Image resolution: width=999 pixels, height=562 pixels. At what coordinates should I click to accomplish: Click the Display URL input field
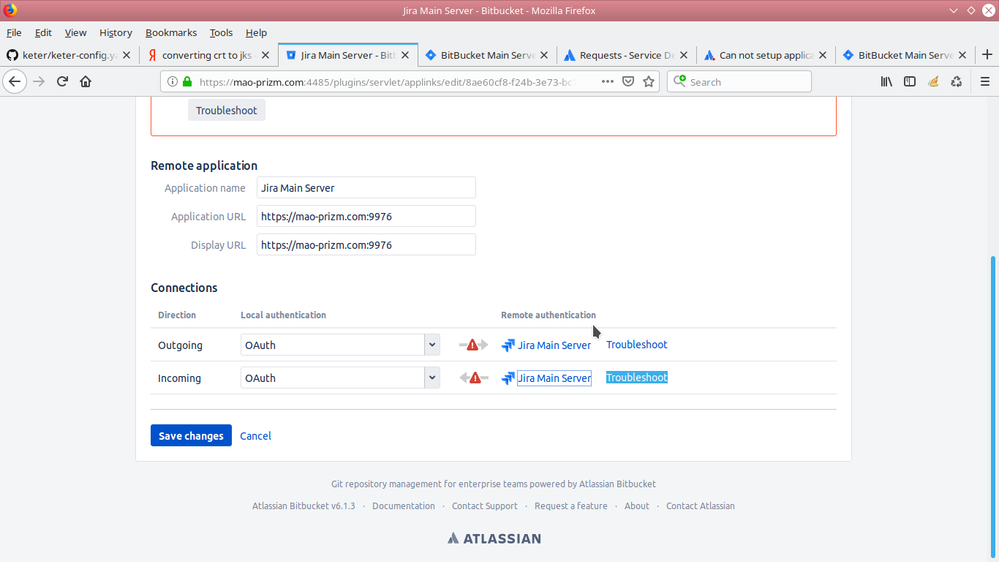click(366, 245)
